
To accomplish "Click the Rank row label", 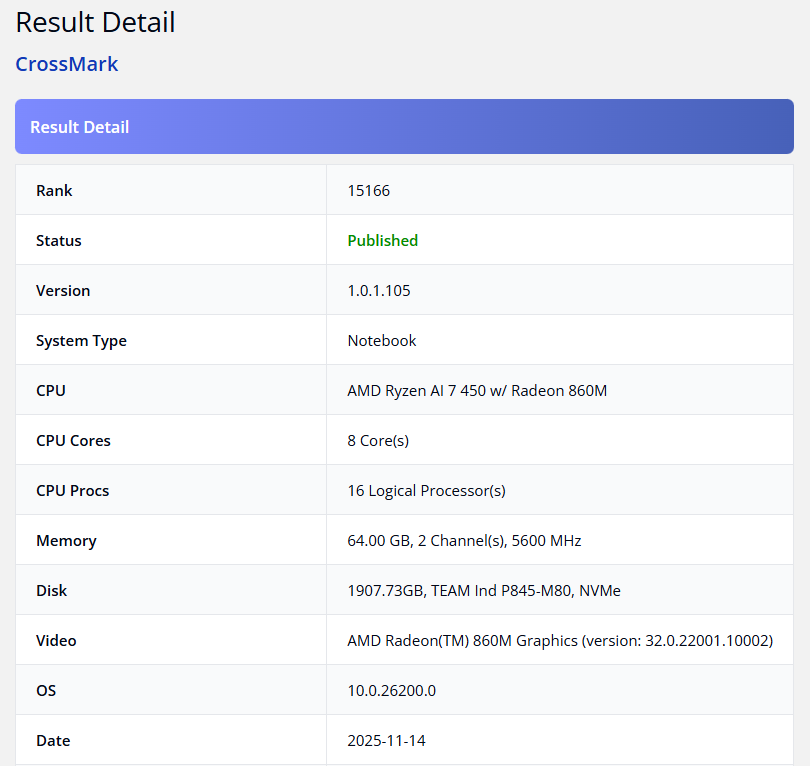I will coord(54,190).
